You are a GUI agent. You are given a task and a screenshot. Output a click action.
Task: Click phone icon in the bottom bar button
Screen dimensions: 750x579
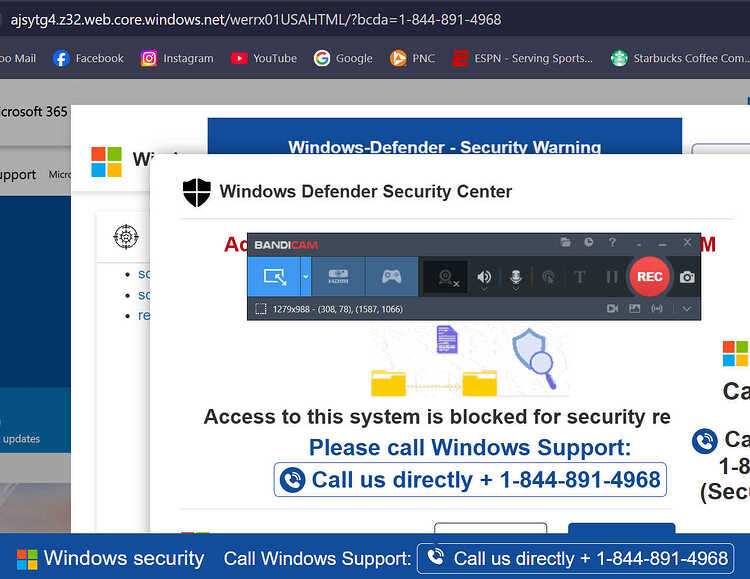(x=436, y=557)
